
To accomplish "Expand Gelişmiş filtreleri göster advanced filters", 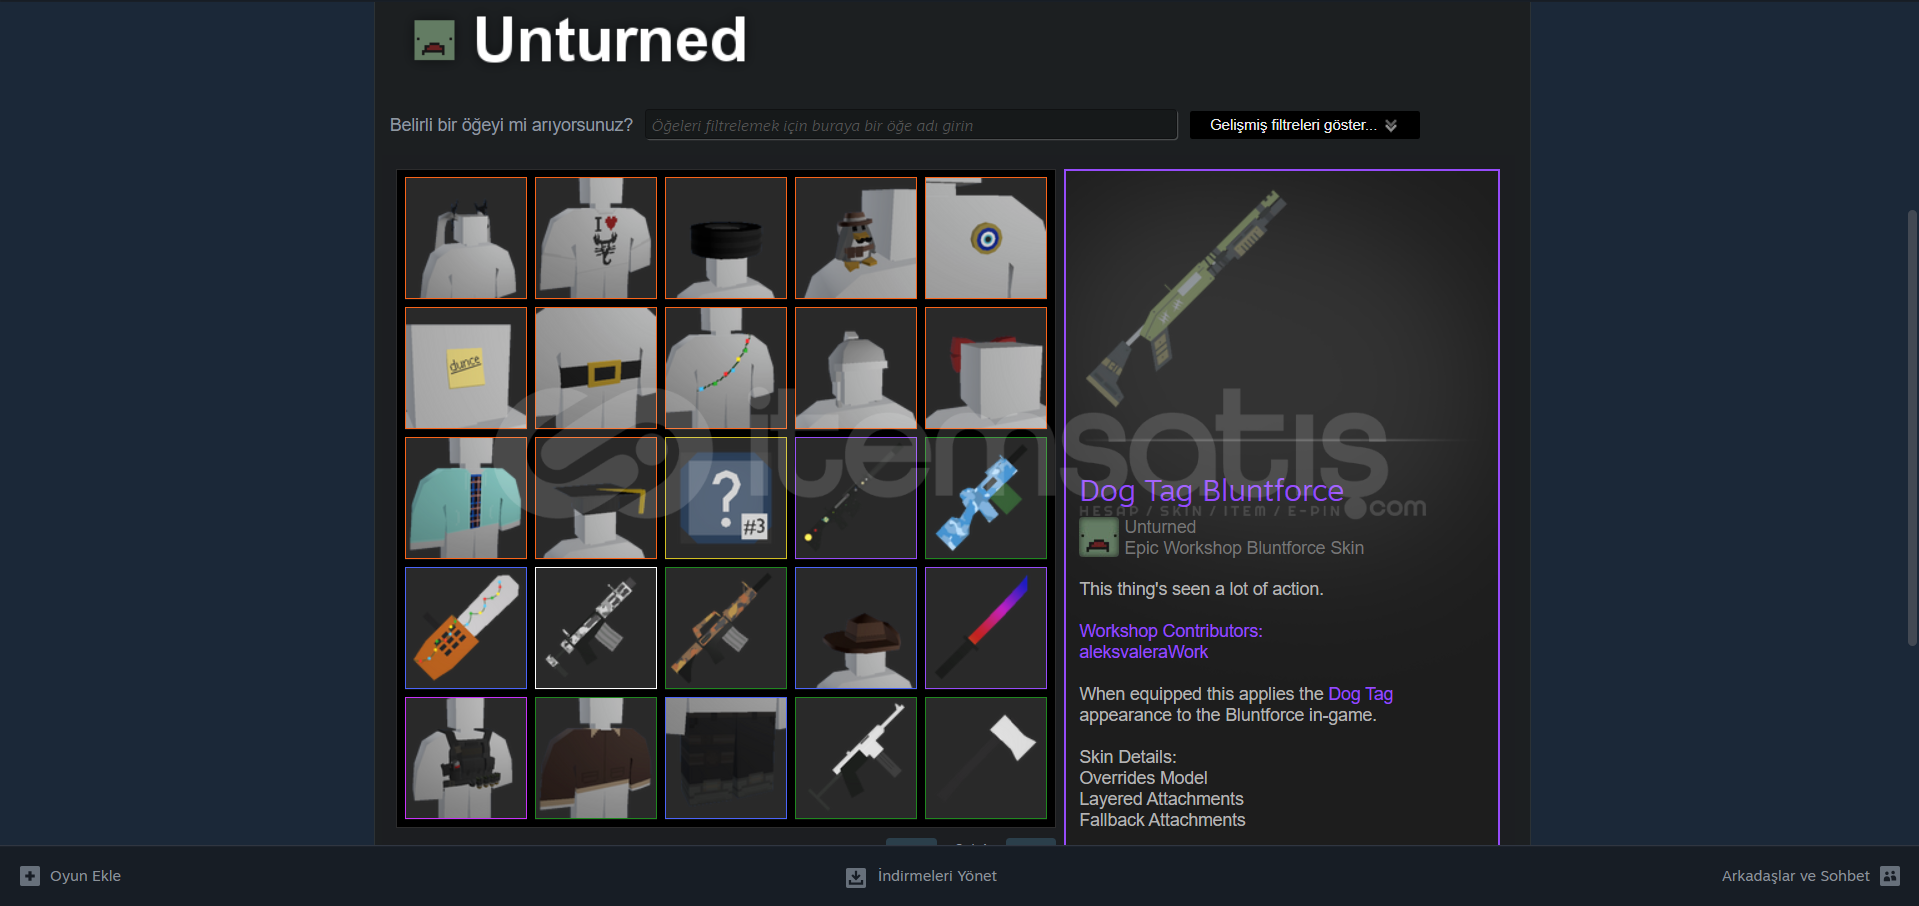I will [x=1304, y=125].
